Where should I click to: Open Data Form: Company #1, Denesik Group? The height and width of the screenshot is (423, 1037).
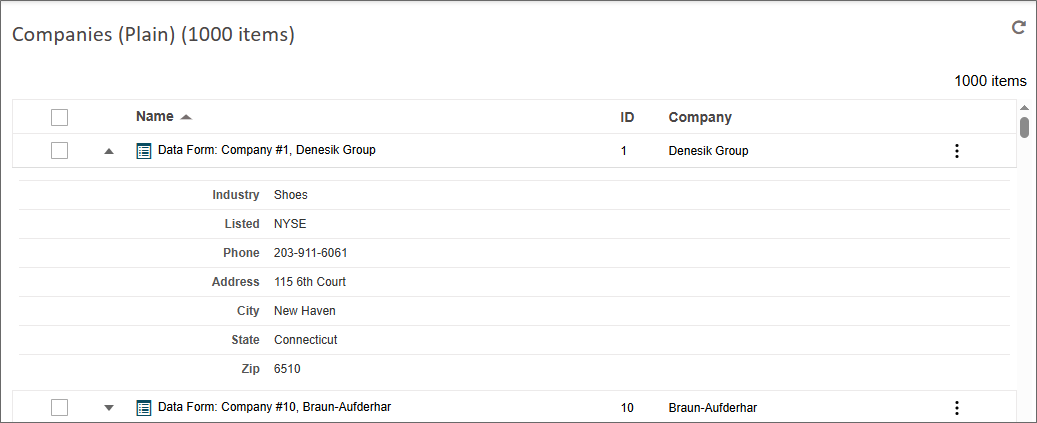tap(266, 151)
